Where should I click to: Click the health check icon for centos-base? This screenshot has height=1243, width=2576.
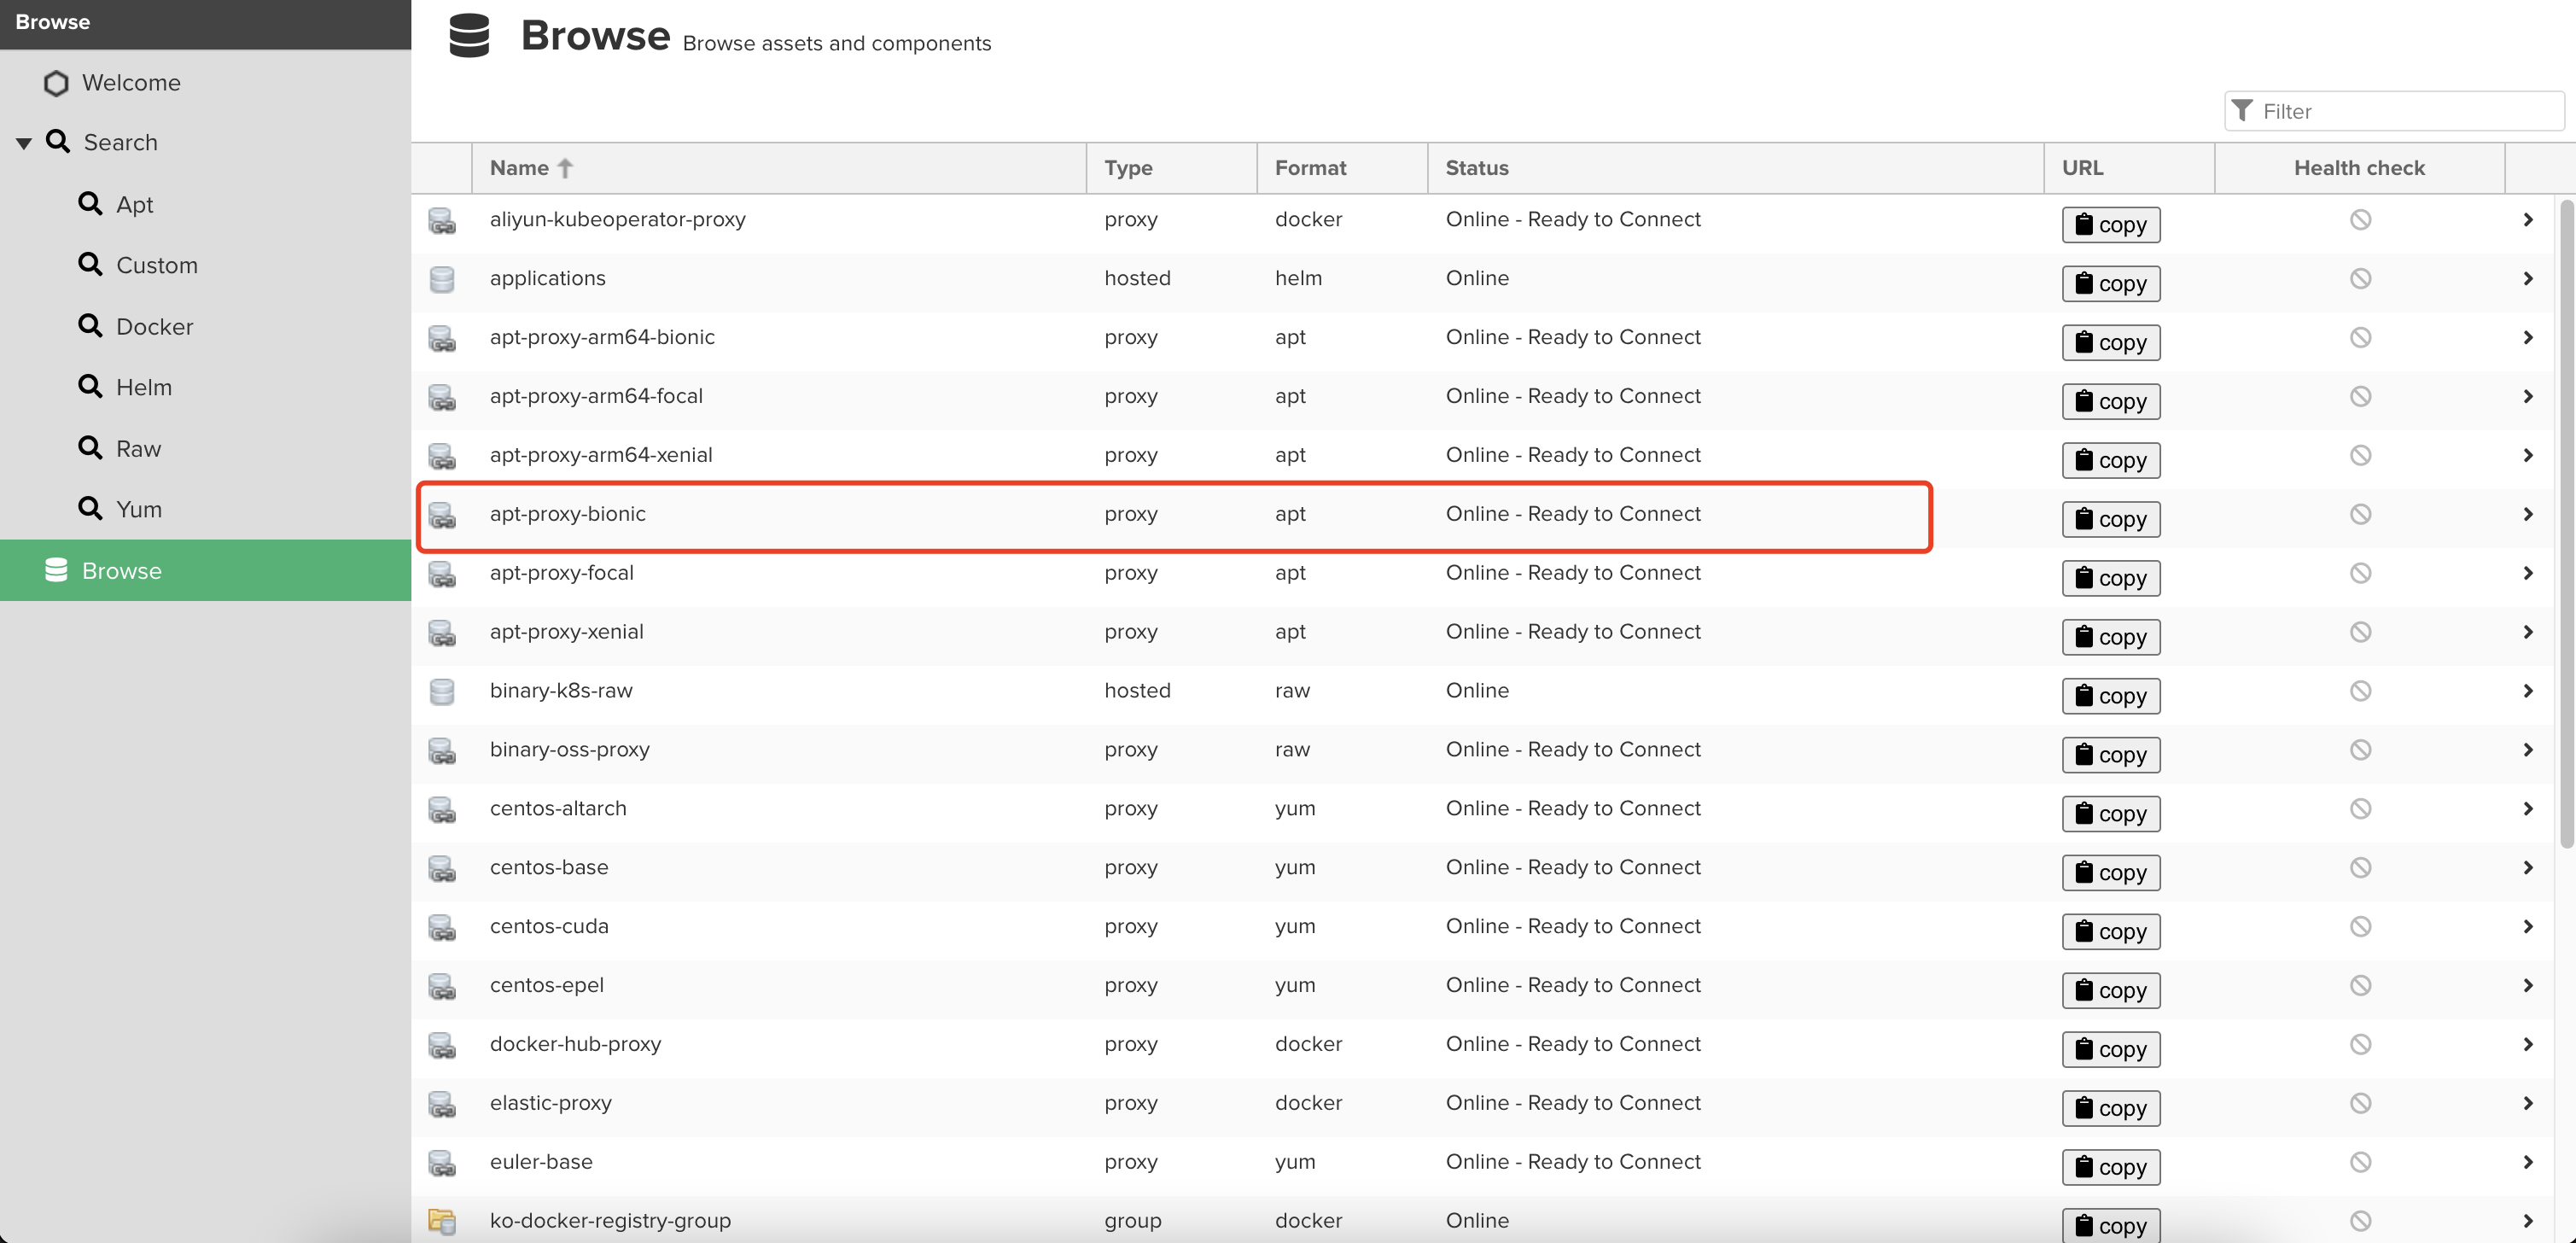pyautogui.click(x=2360, y=868)
